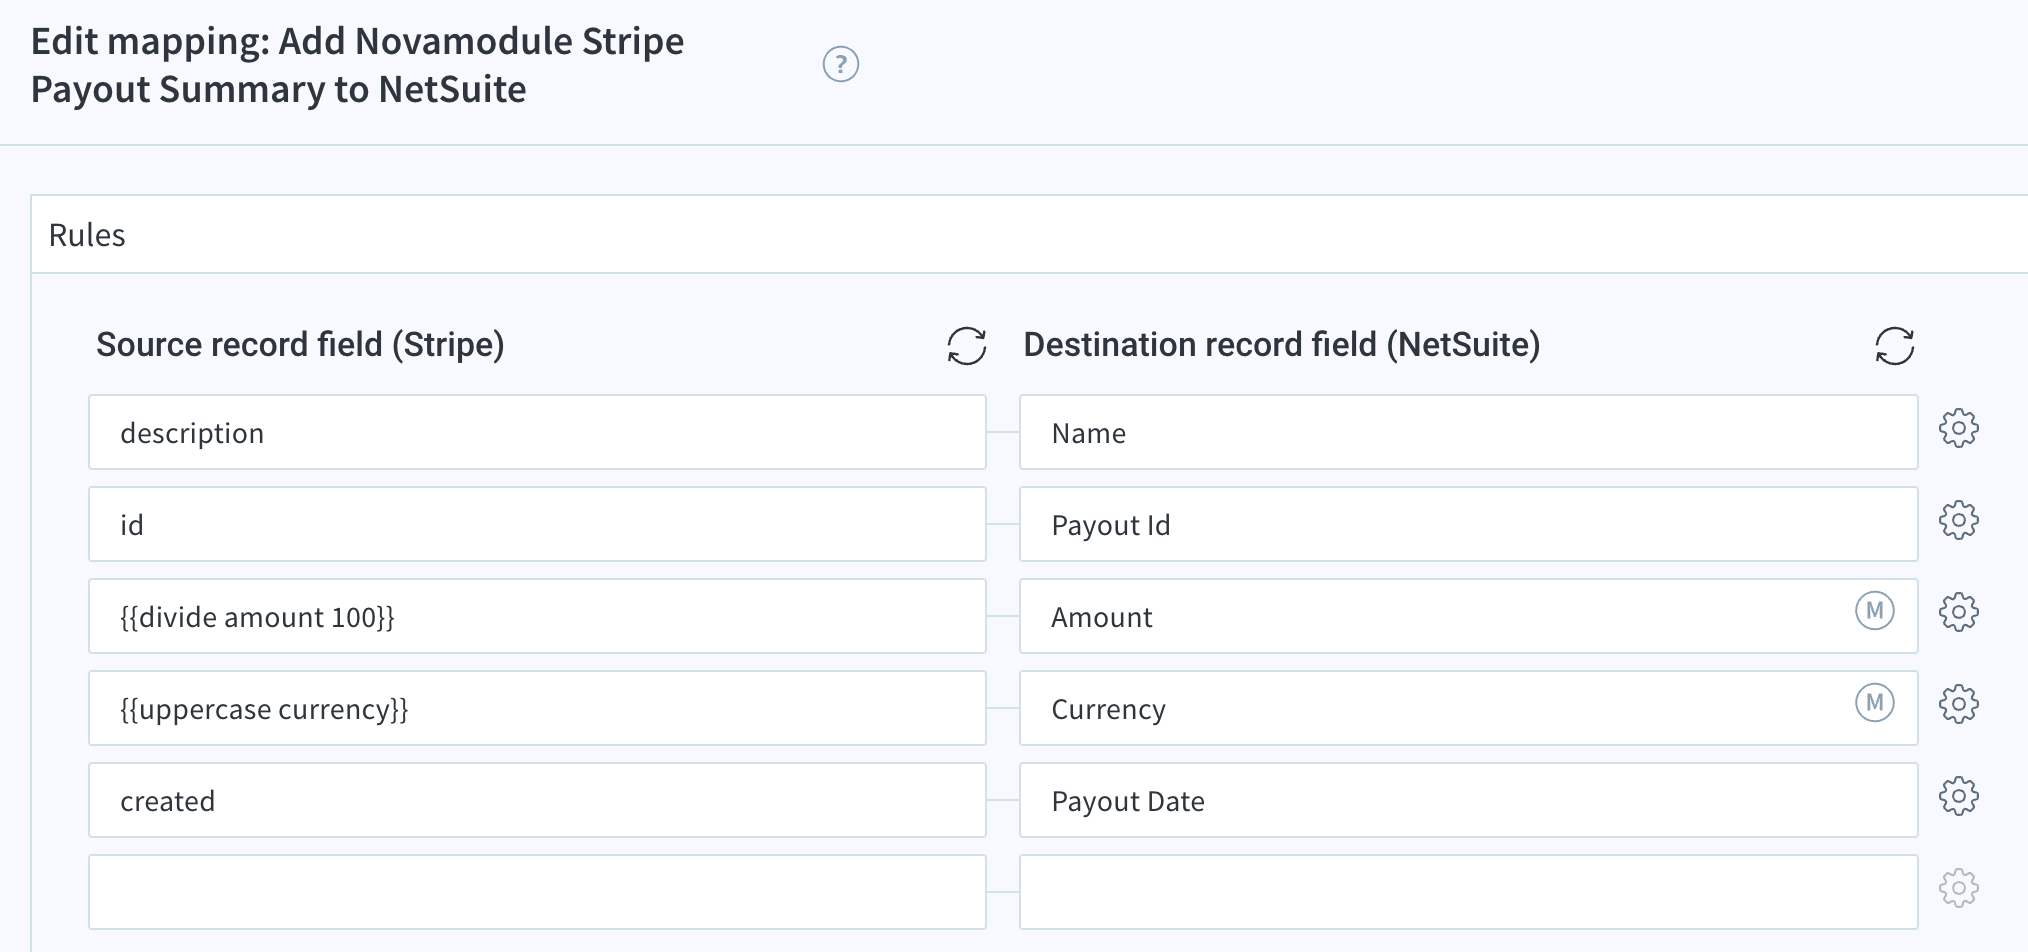Edit the Payout Date destination field
2028x952 pixels.
[1469, 800]
